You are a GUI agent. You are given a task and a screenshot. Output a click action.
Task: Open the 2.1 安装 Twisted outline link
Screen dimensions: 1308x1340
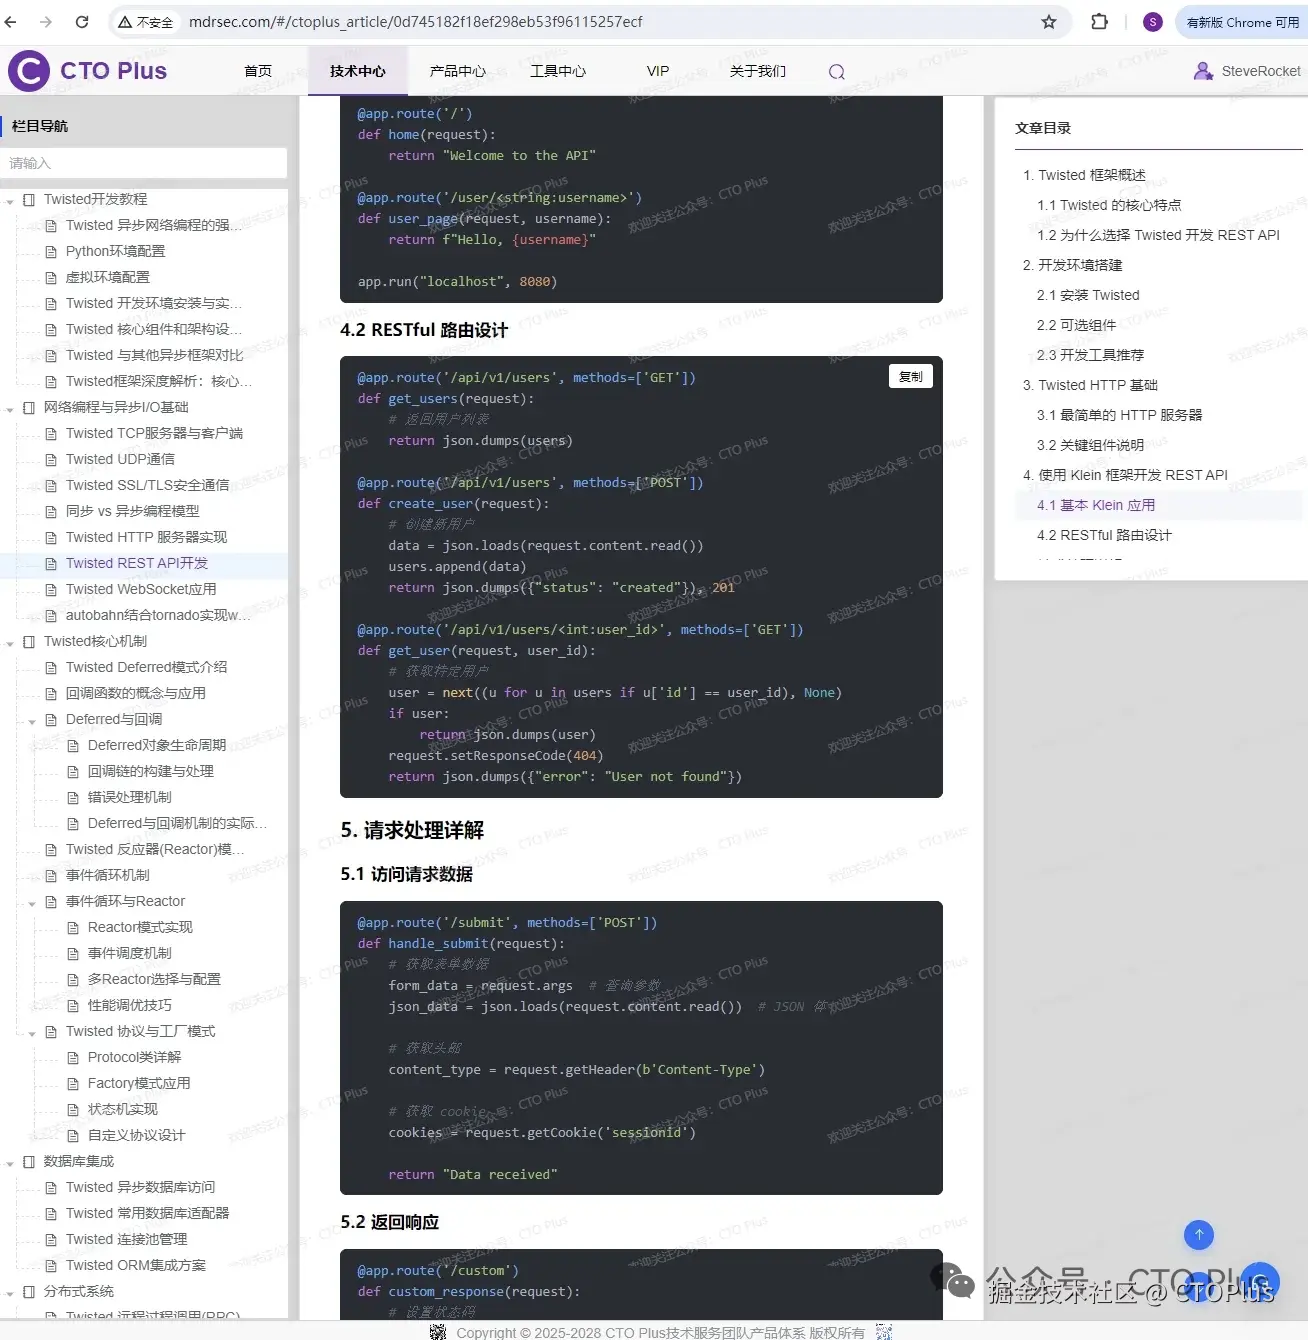coord(1089,294)
